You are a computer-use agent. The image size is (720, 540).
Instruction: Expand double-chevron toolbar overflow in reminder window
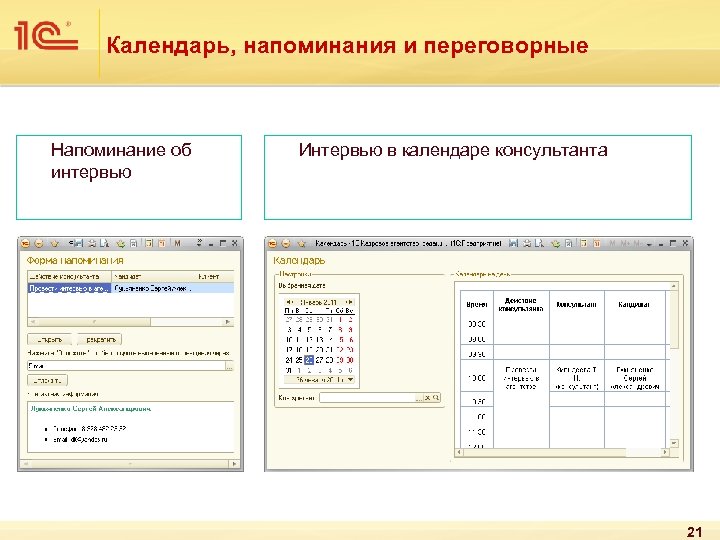(199, 243)
